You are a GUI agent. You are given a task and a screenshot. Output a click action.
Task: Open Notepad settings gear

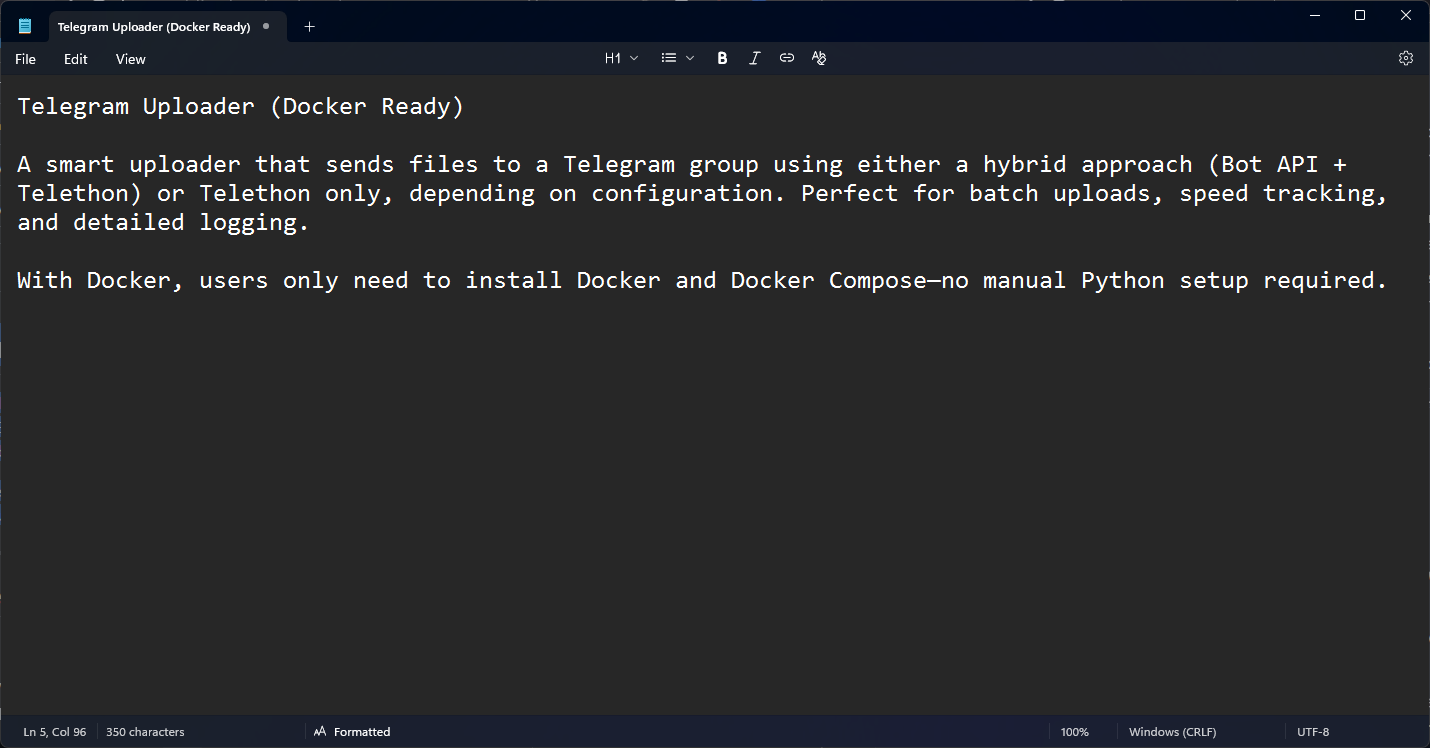(x=1405, y=59)
